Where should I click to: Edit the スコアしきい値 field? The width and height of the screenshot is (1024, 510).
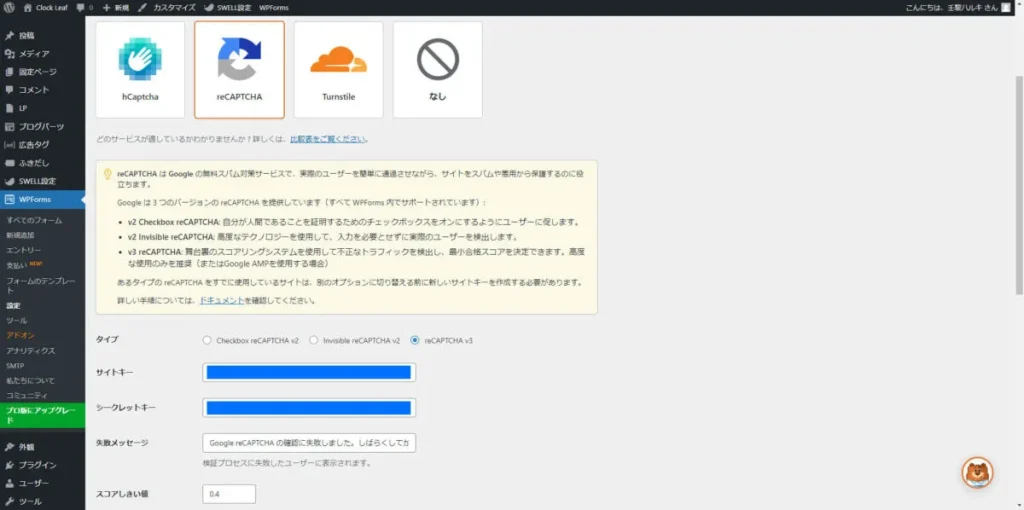(229, 494)
